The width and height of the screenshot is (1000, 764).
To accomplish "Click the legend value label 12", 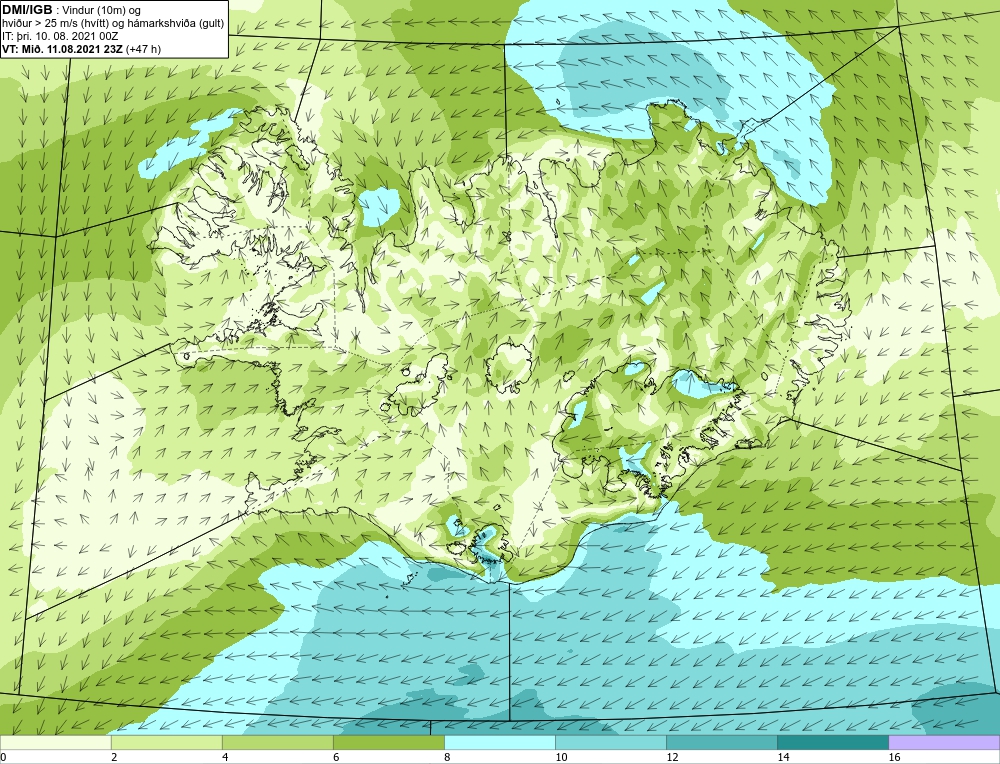I will [672, 757].
